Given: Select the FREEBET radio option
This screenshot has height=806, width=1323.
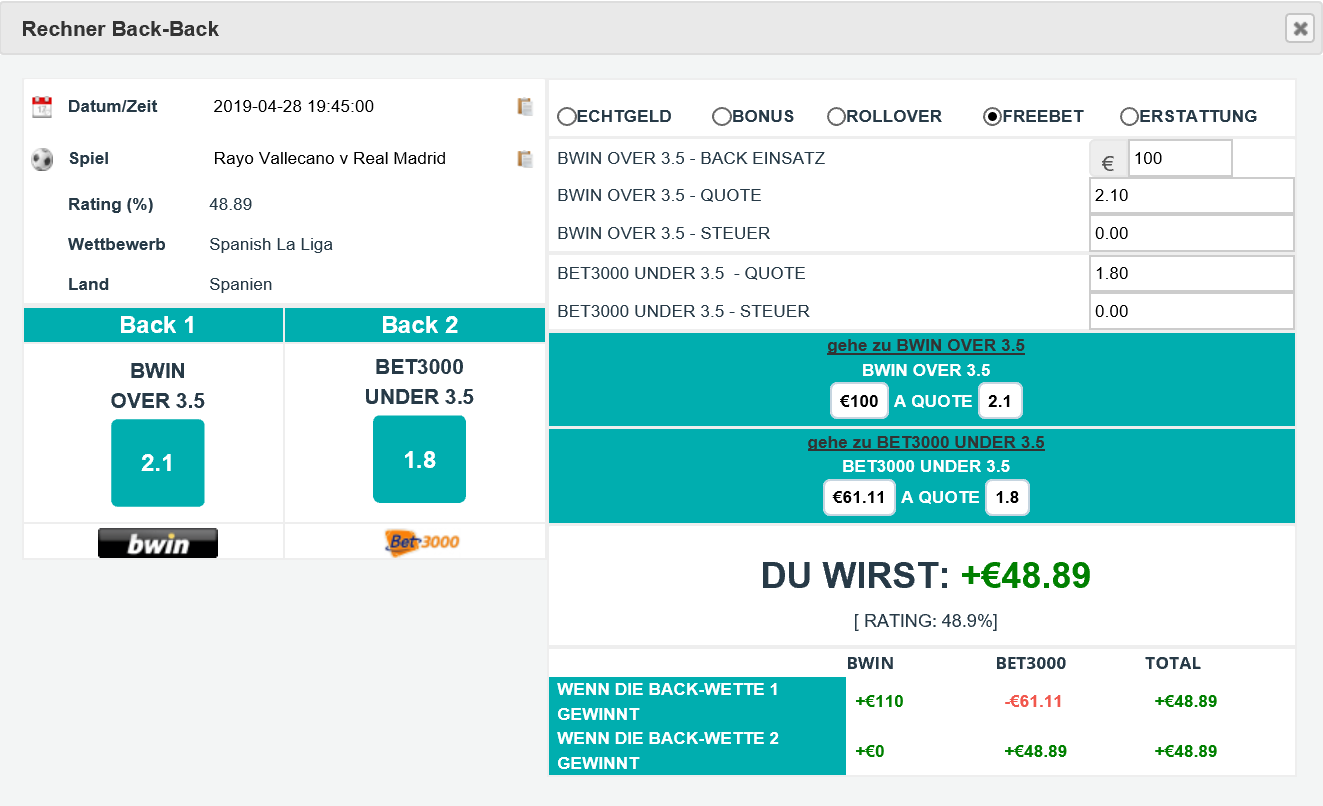Looking at the screenshot, I should [993, 116].
